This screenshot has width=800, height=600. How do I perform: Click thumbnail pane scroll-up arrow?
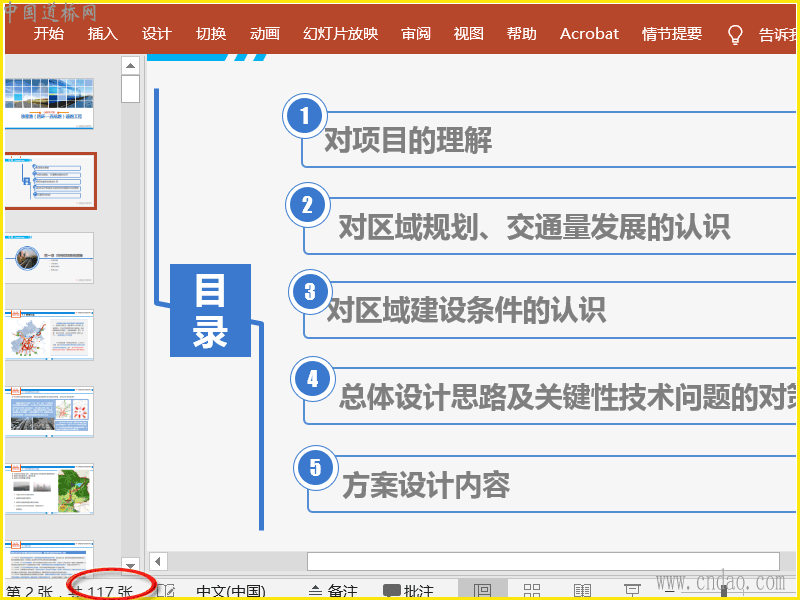(130, 66)
